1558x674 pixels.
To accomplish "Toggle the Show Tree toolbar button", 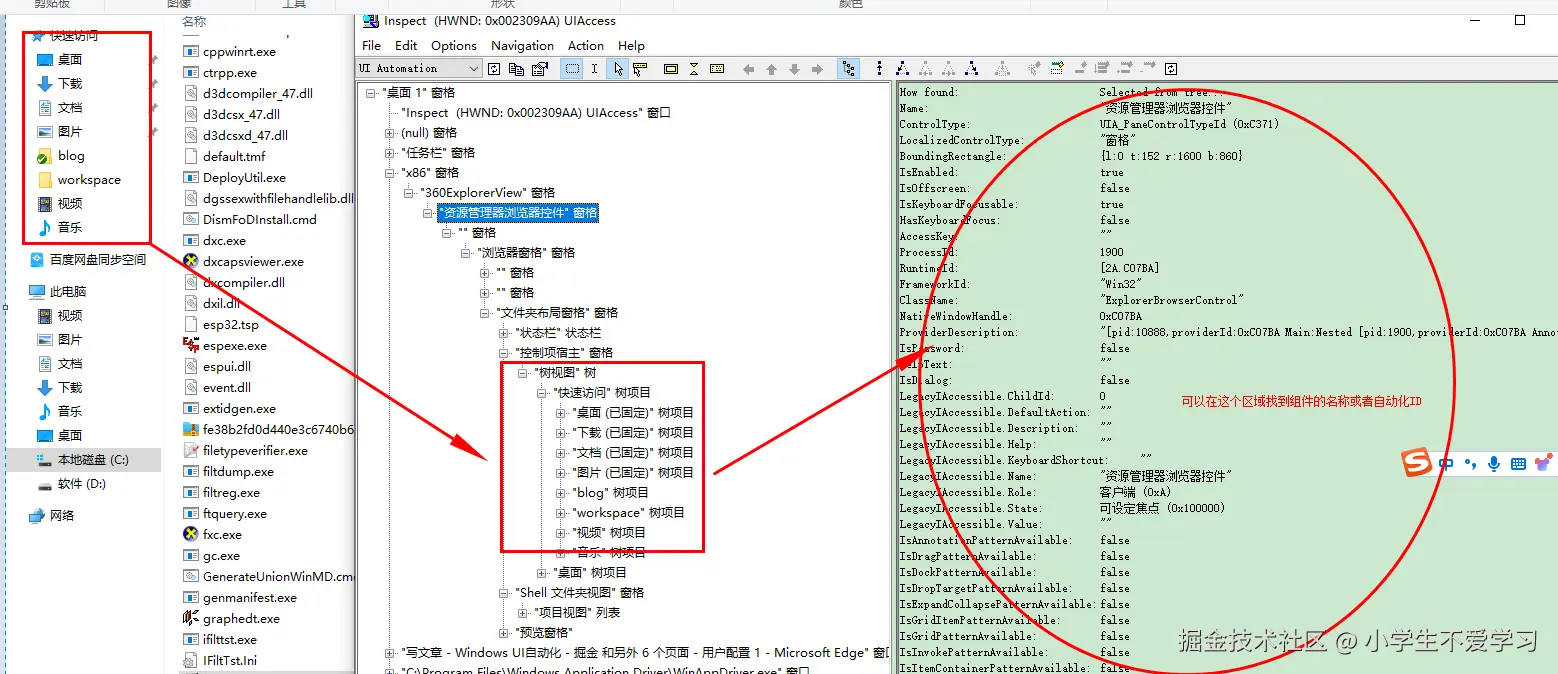I will [848, 69].
